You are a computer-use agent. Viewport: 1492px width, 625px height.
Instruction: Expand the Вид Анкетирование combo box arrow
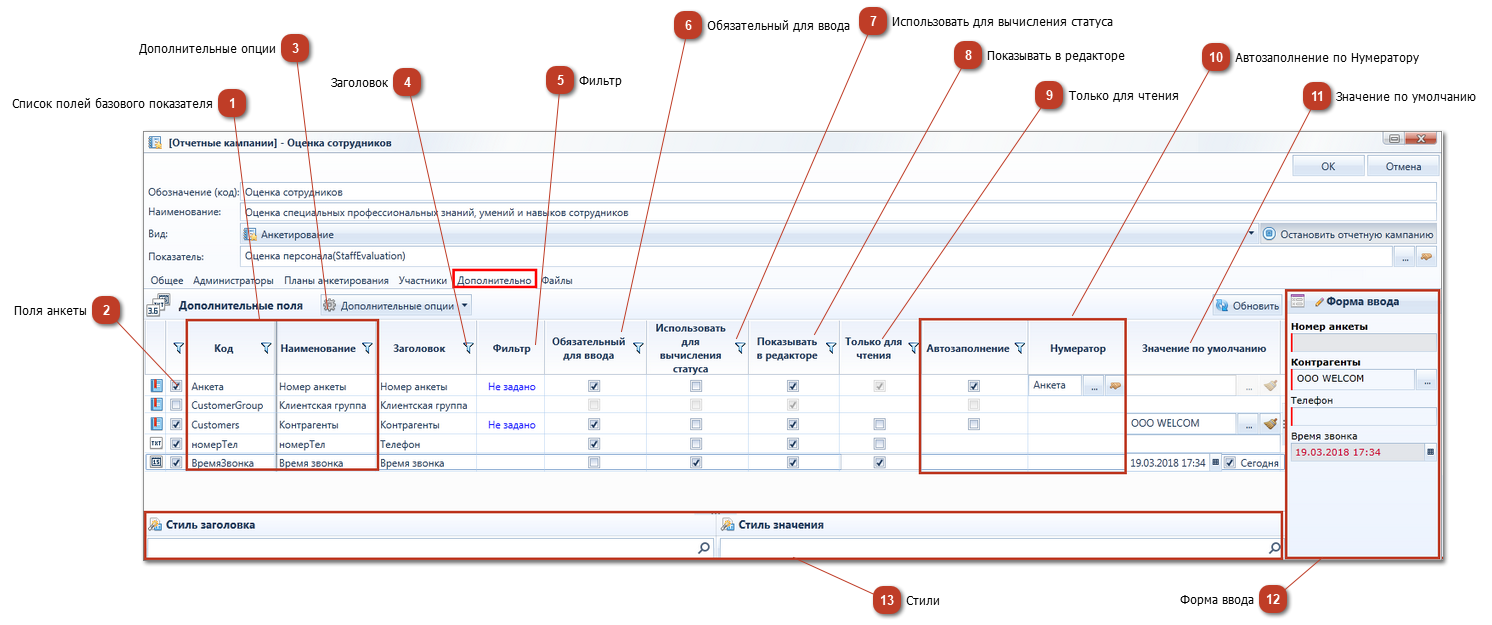point(1251,233)
